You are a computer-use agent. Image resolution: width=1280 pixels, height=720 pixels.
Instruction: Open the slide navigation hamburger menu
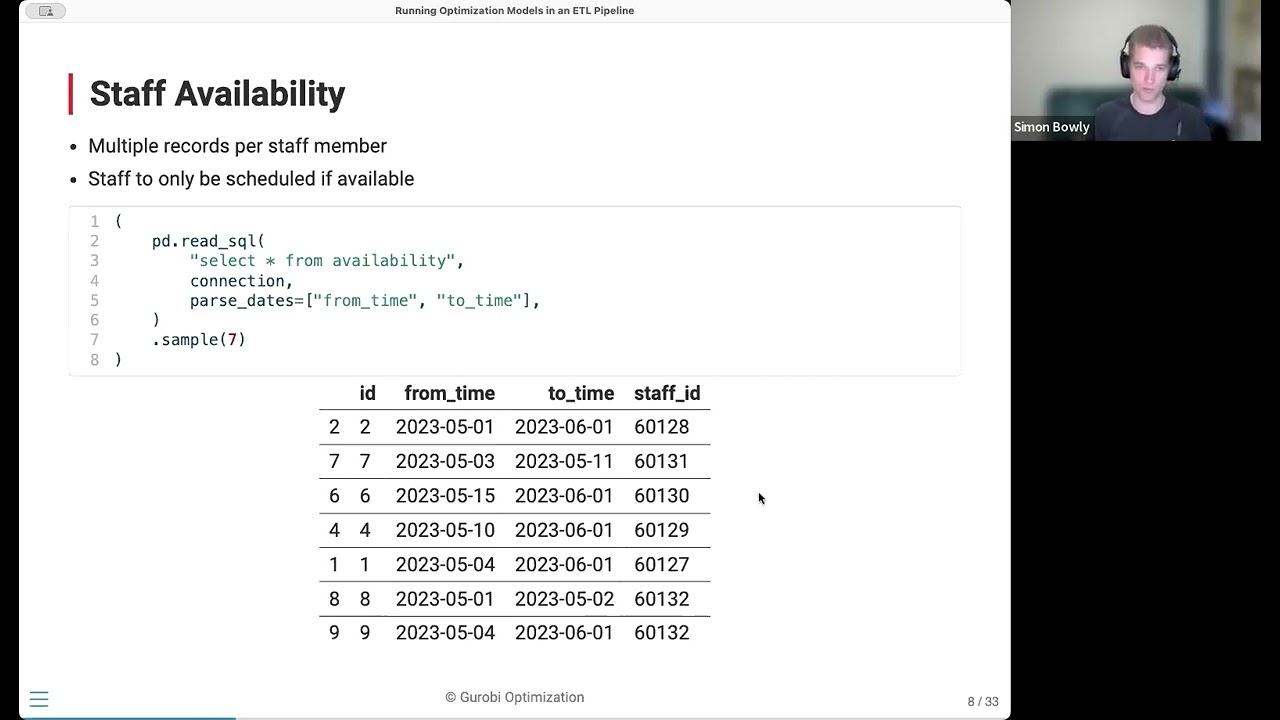[x=39, y=699]
